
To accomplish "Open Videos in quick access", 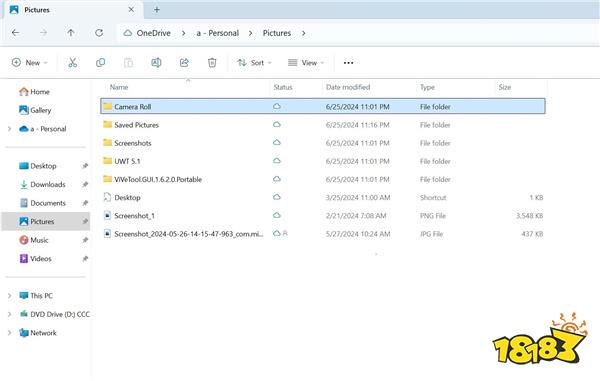I will 35,259.
